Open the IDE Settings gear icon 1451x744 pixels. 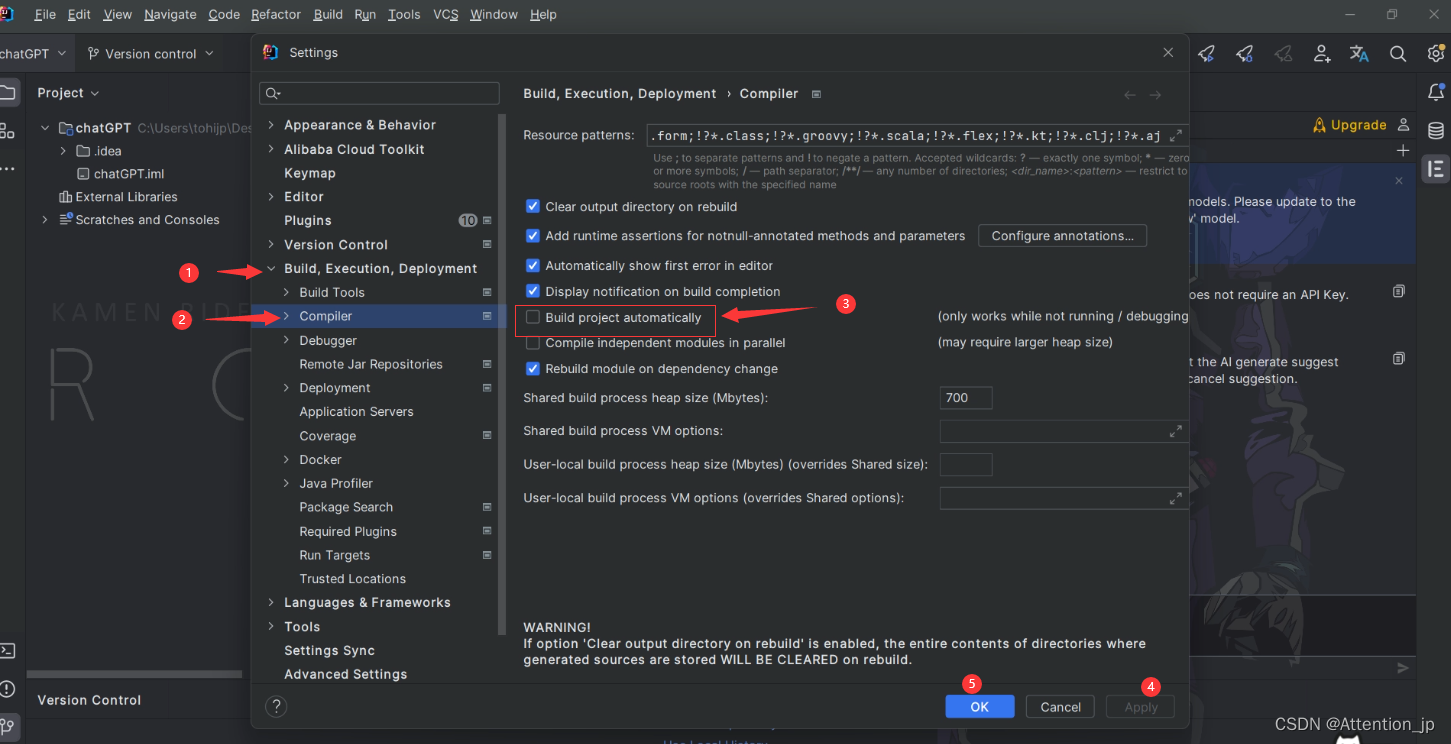pos(1436,53)
